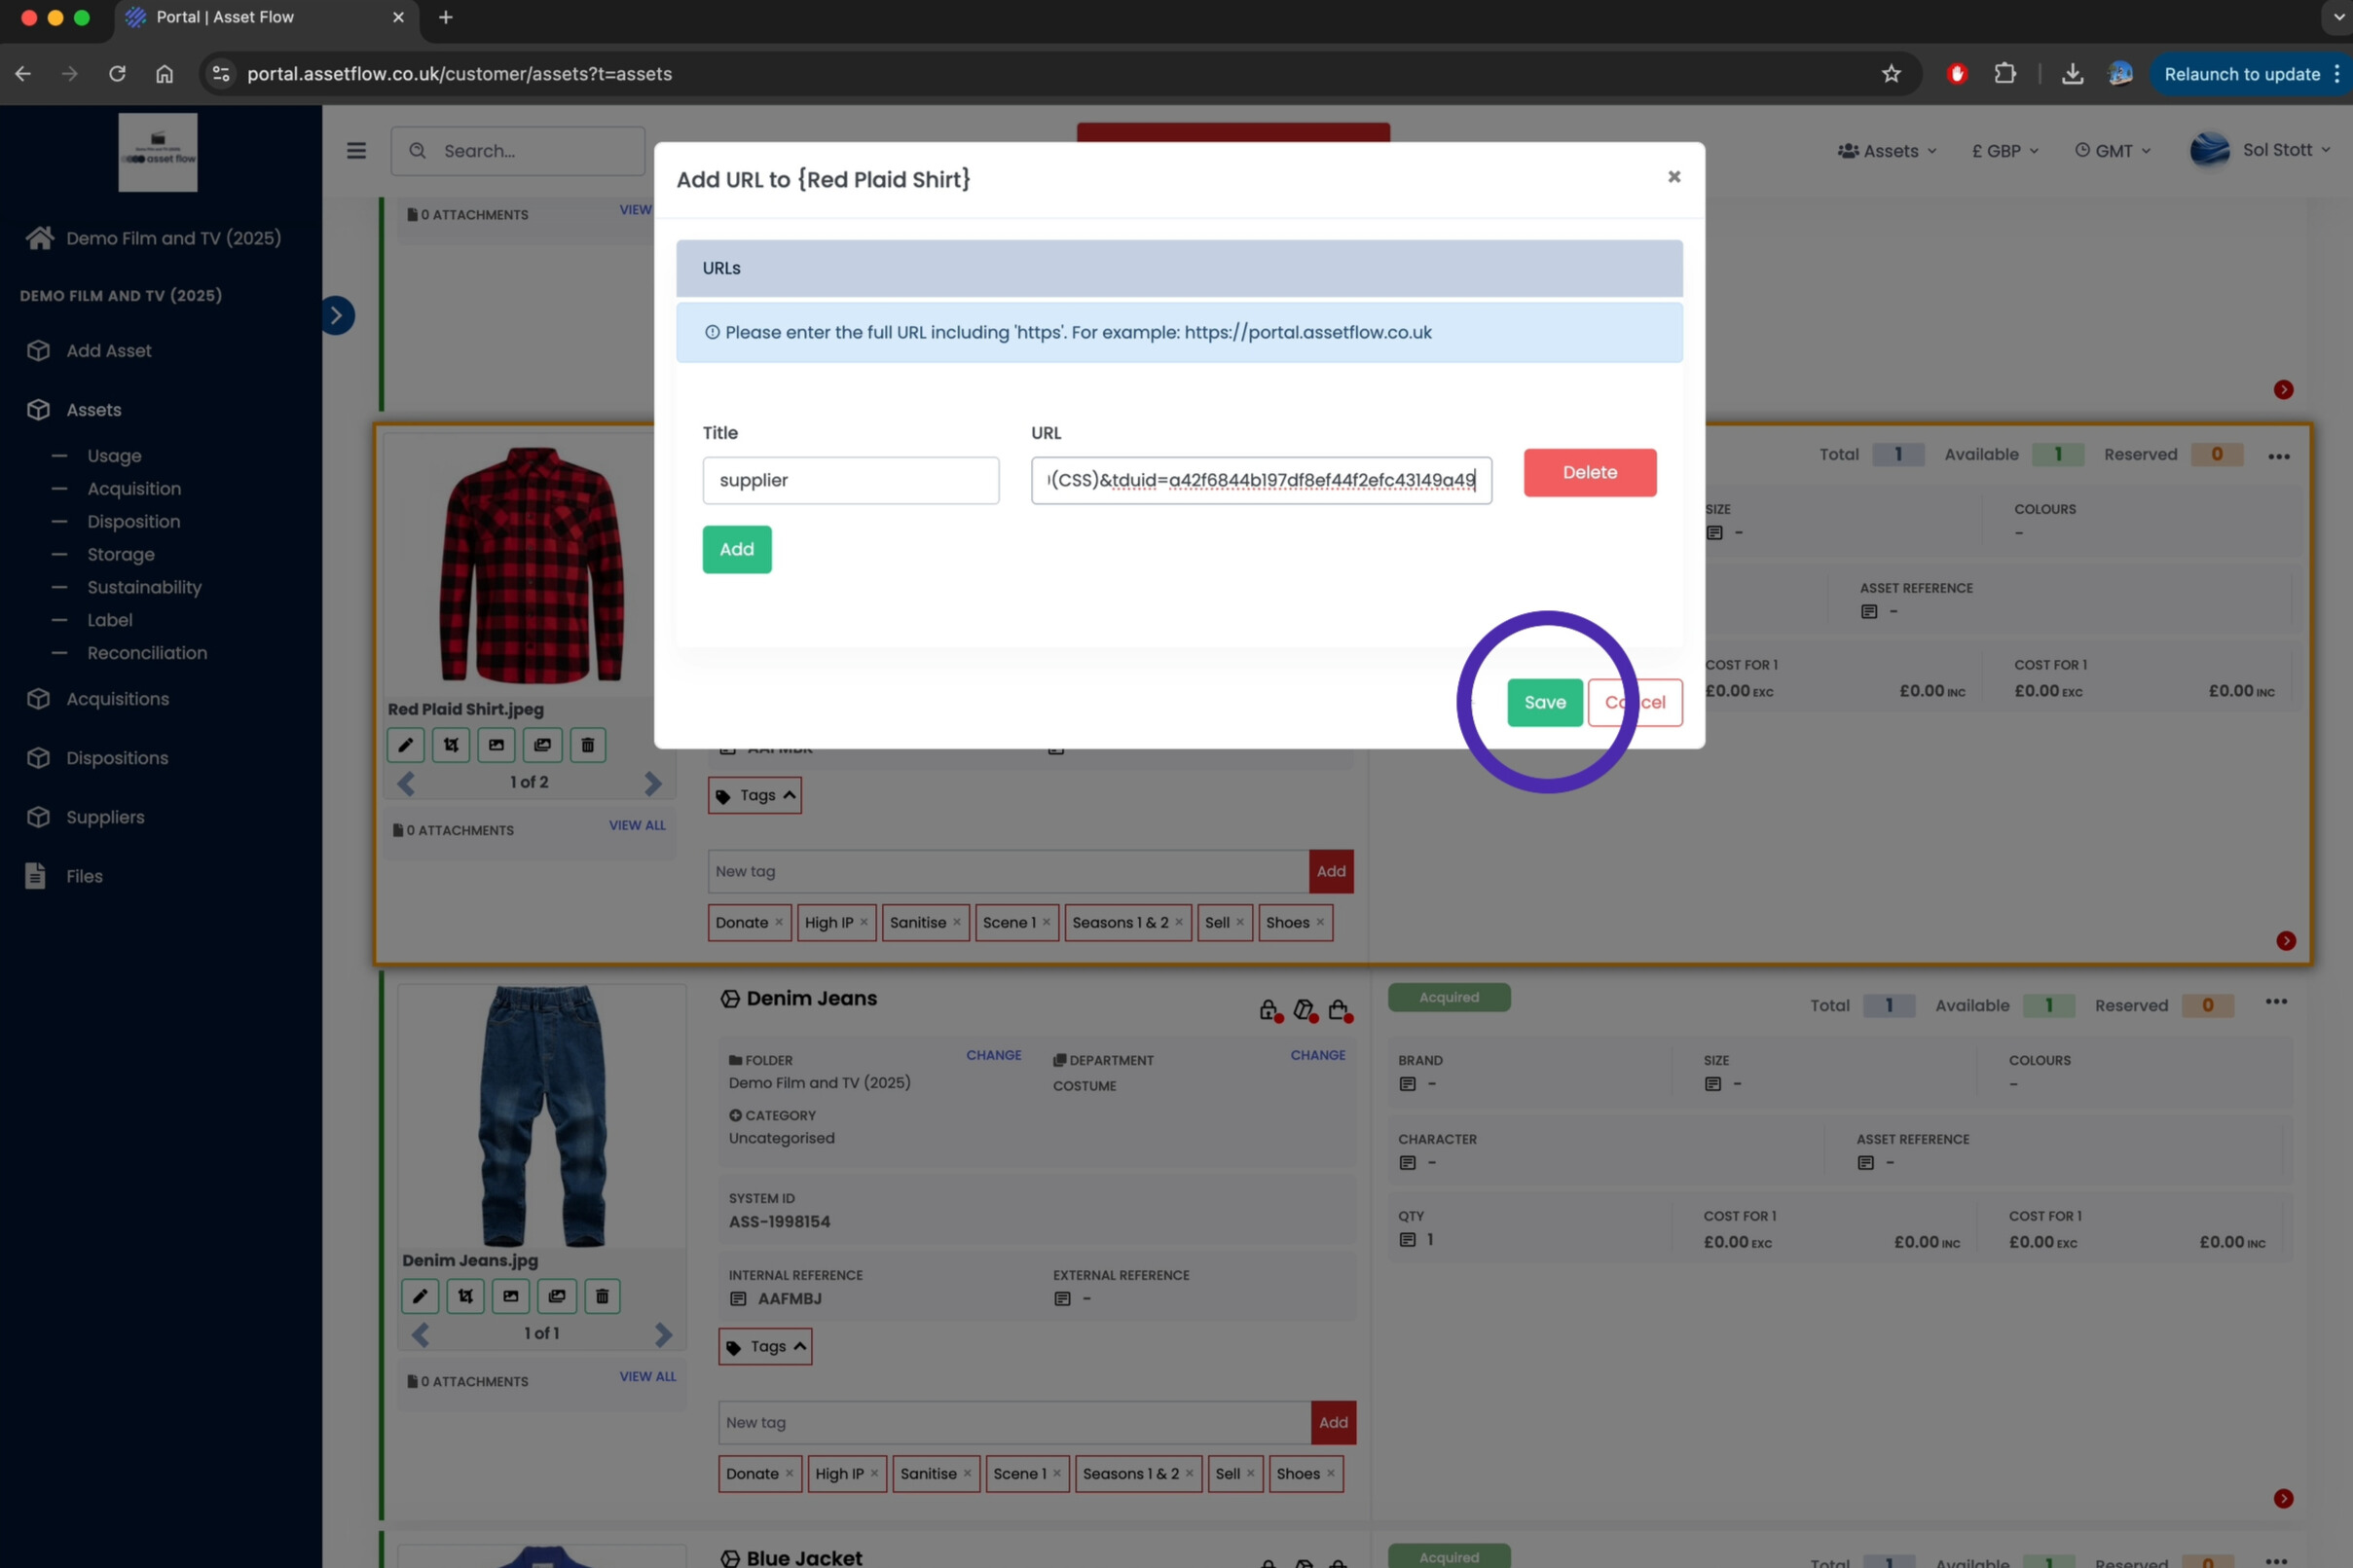Open Assets section in sidebar
The width and height of the screenshot is (2353, 1568).
[75, 410]
